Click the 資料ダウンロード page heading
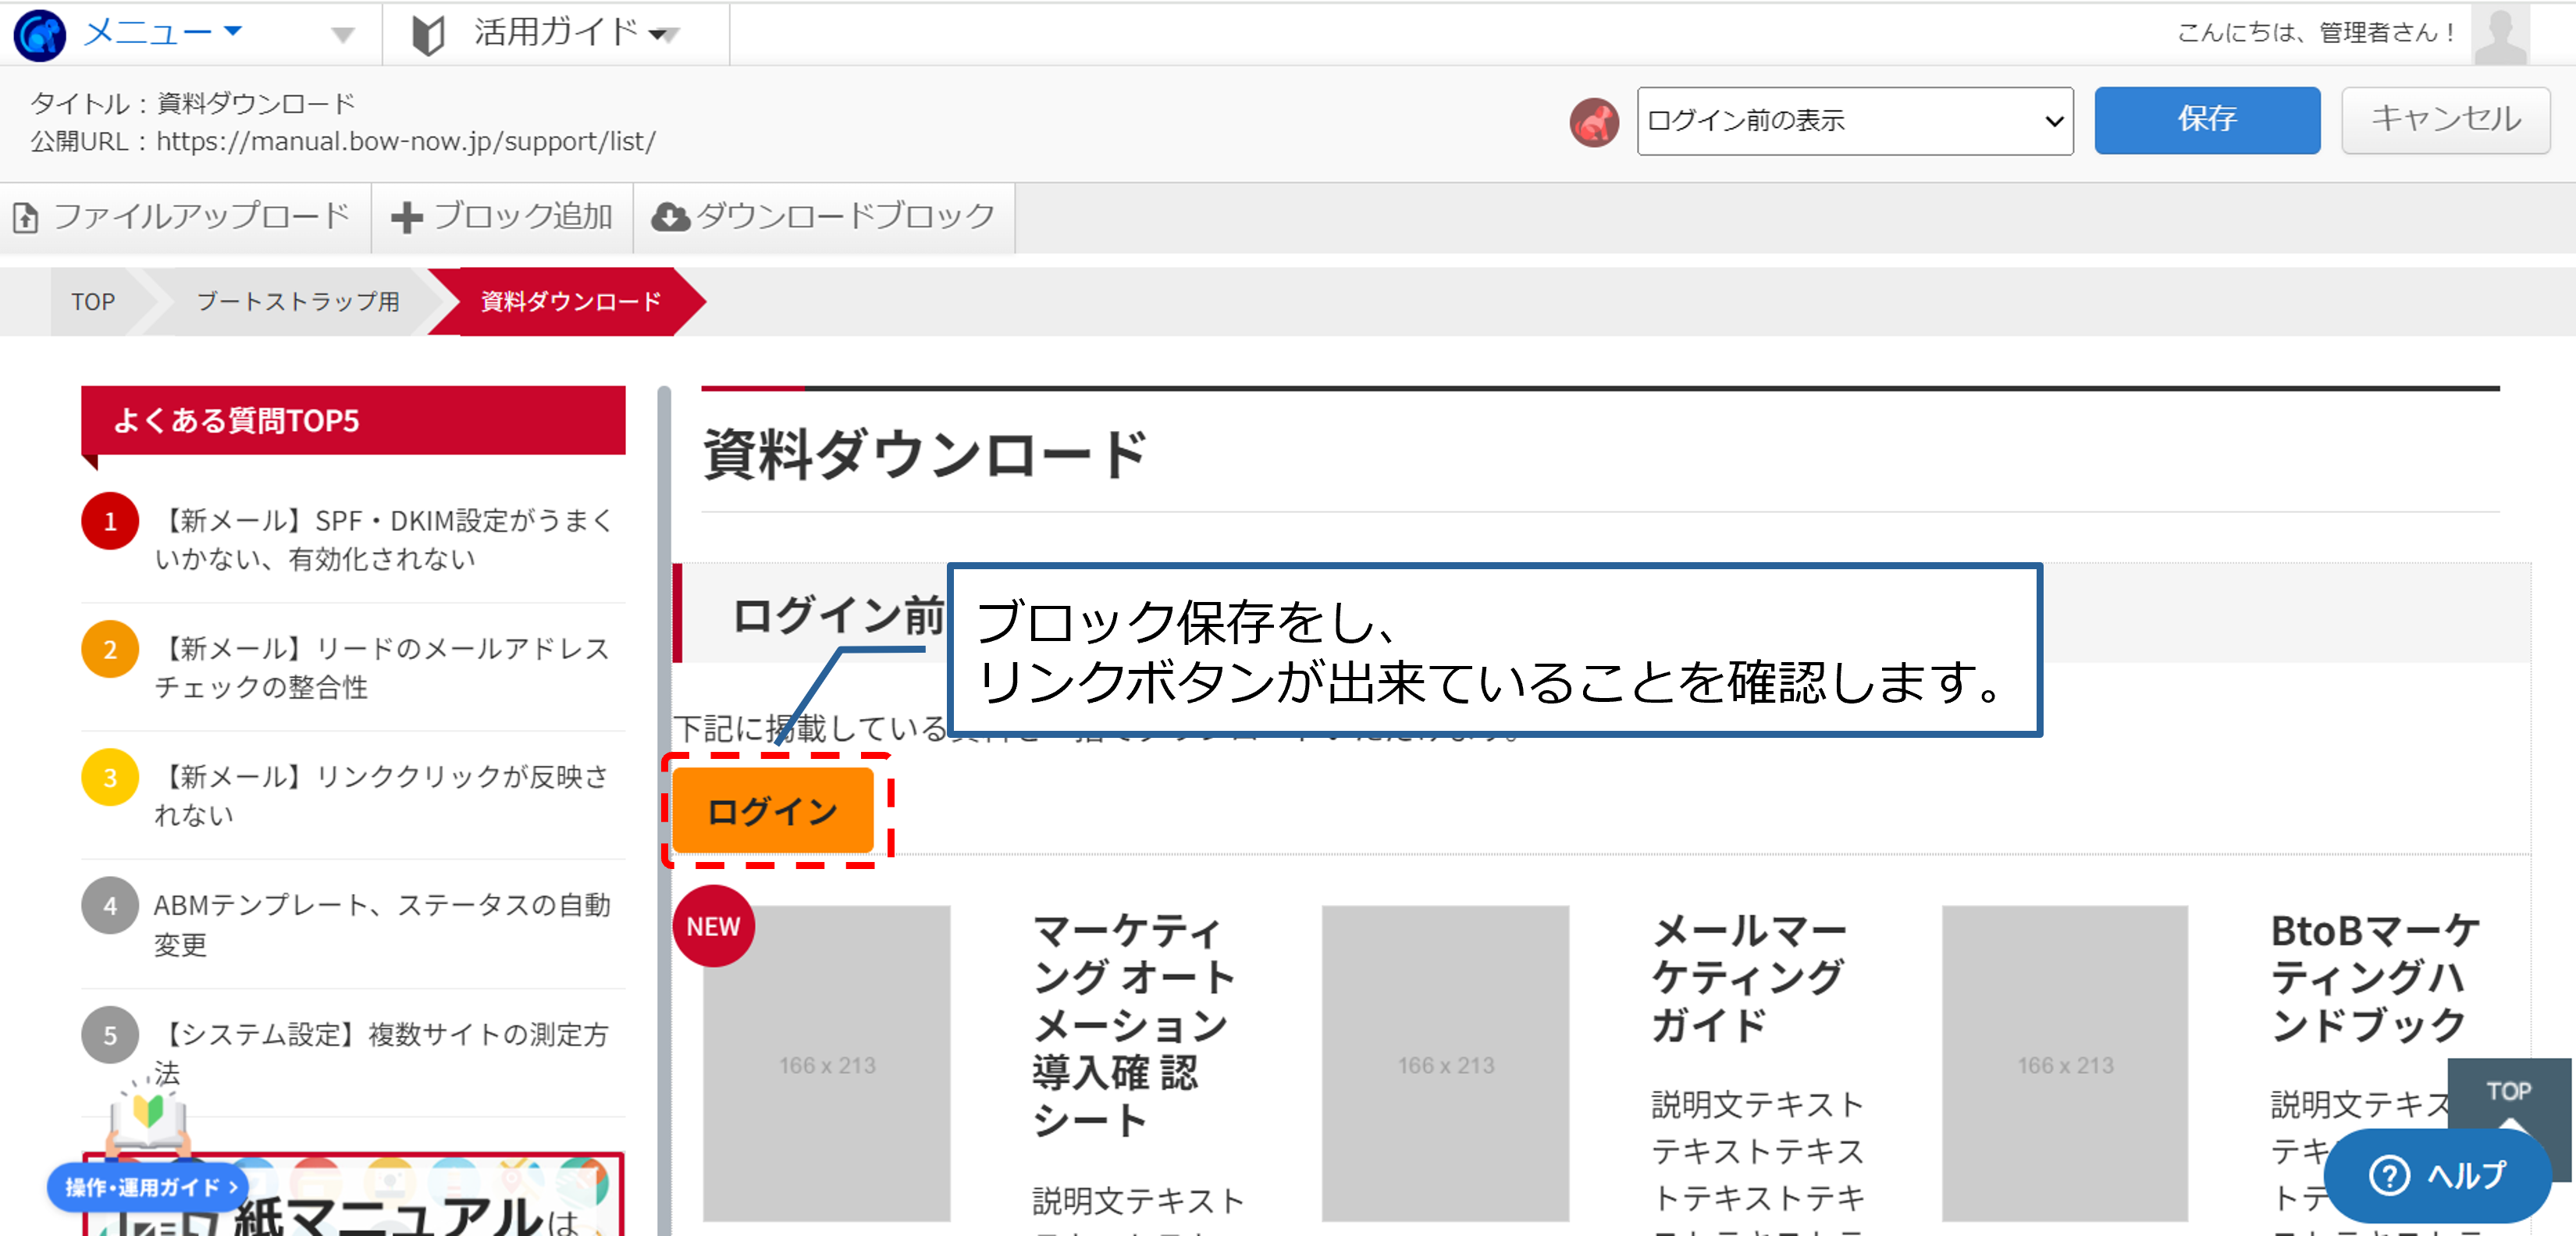 [x=925, y=455]
